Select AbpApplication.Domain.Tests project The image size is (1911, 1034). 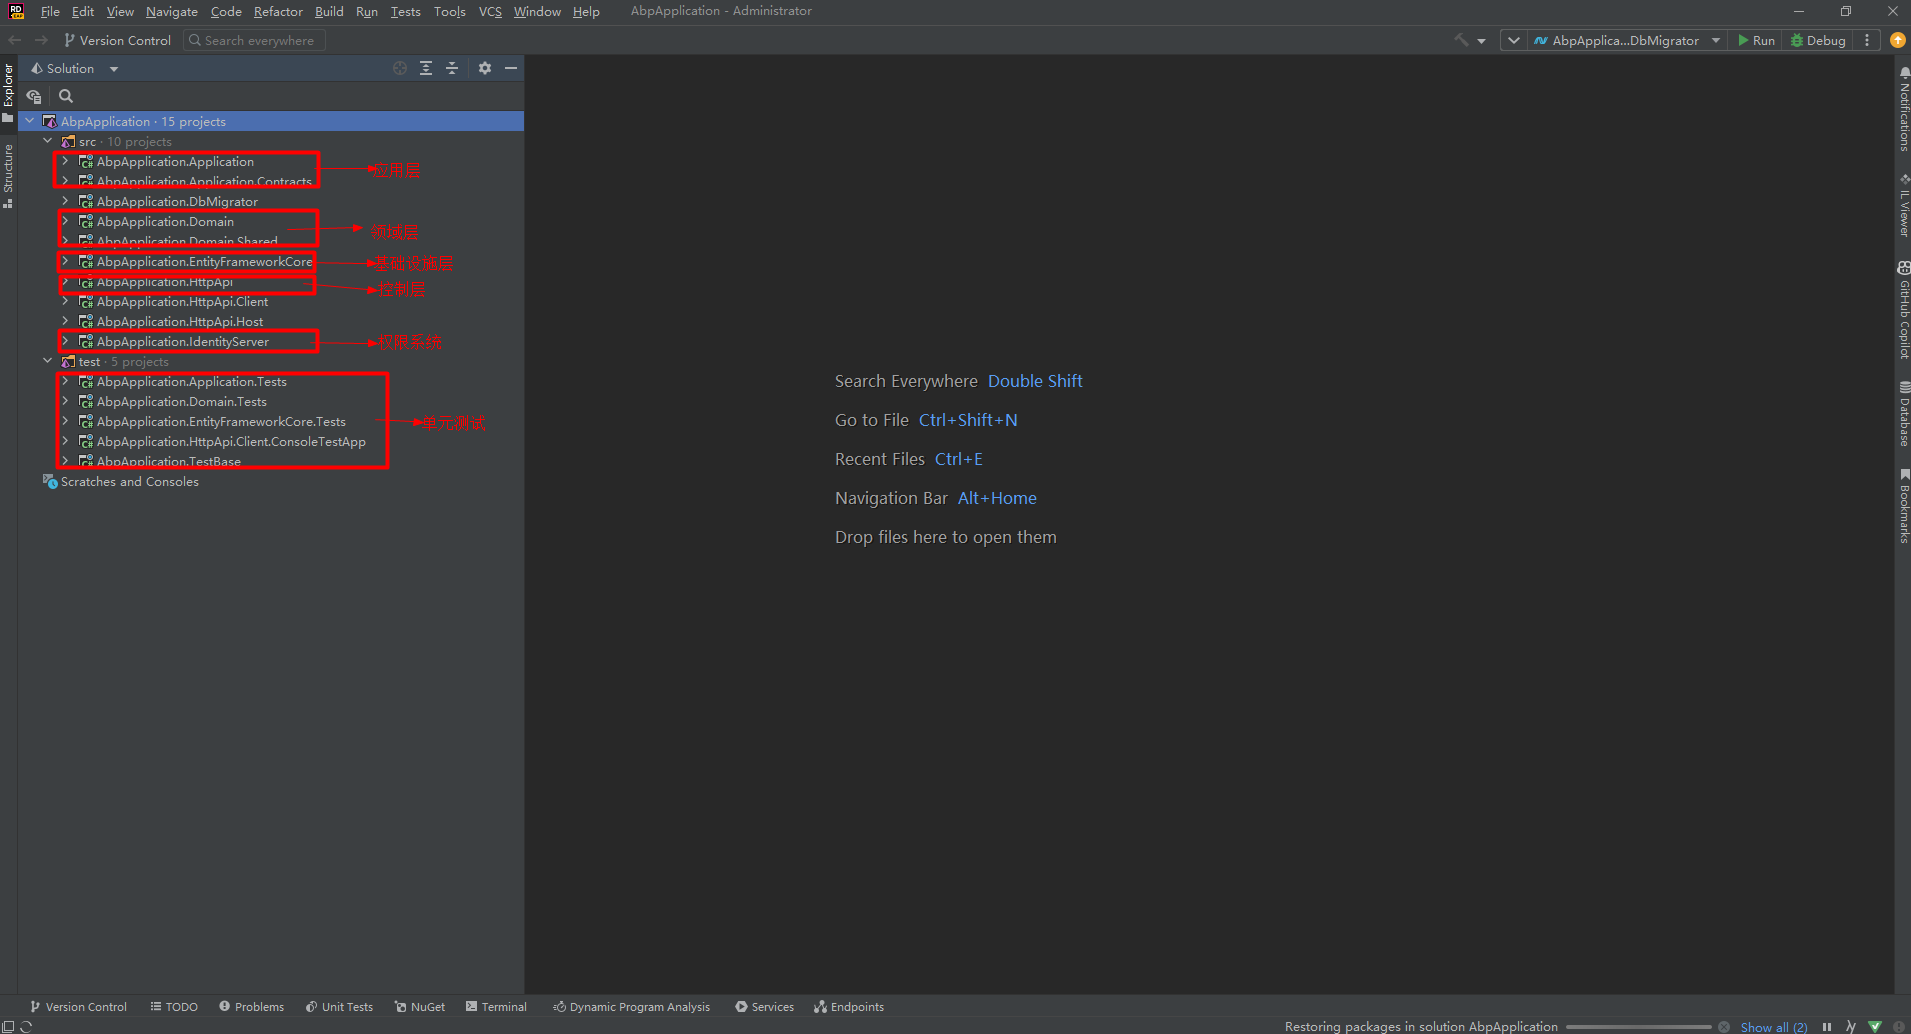pyautogui.click(x=182, y=401)
